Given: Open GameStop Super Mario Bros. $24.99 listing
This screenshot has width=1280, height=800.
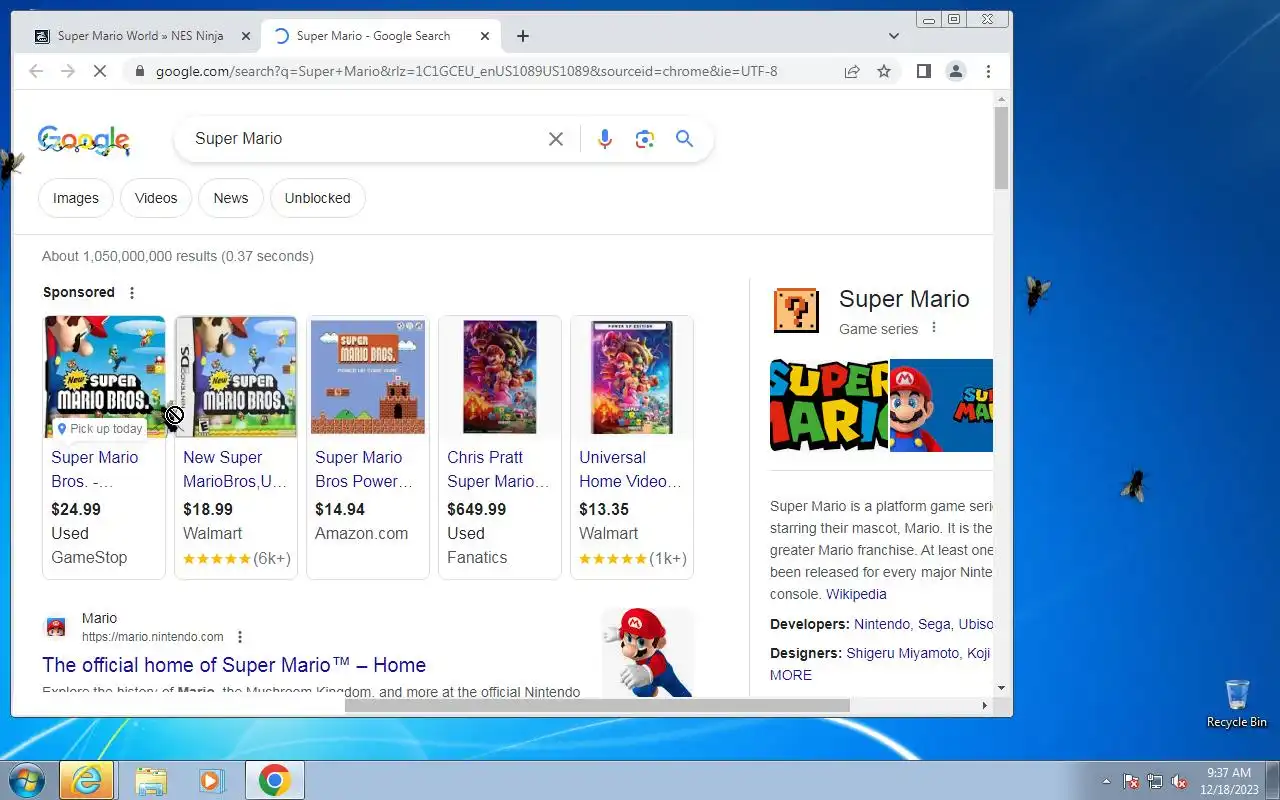Looking at the screenshot, I should tap(104, 447).
